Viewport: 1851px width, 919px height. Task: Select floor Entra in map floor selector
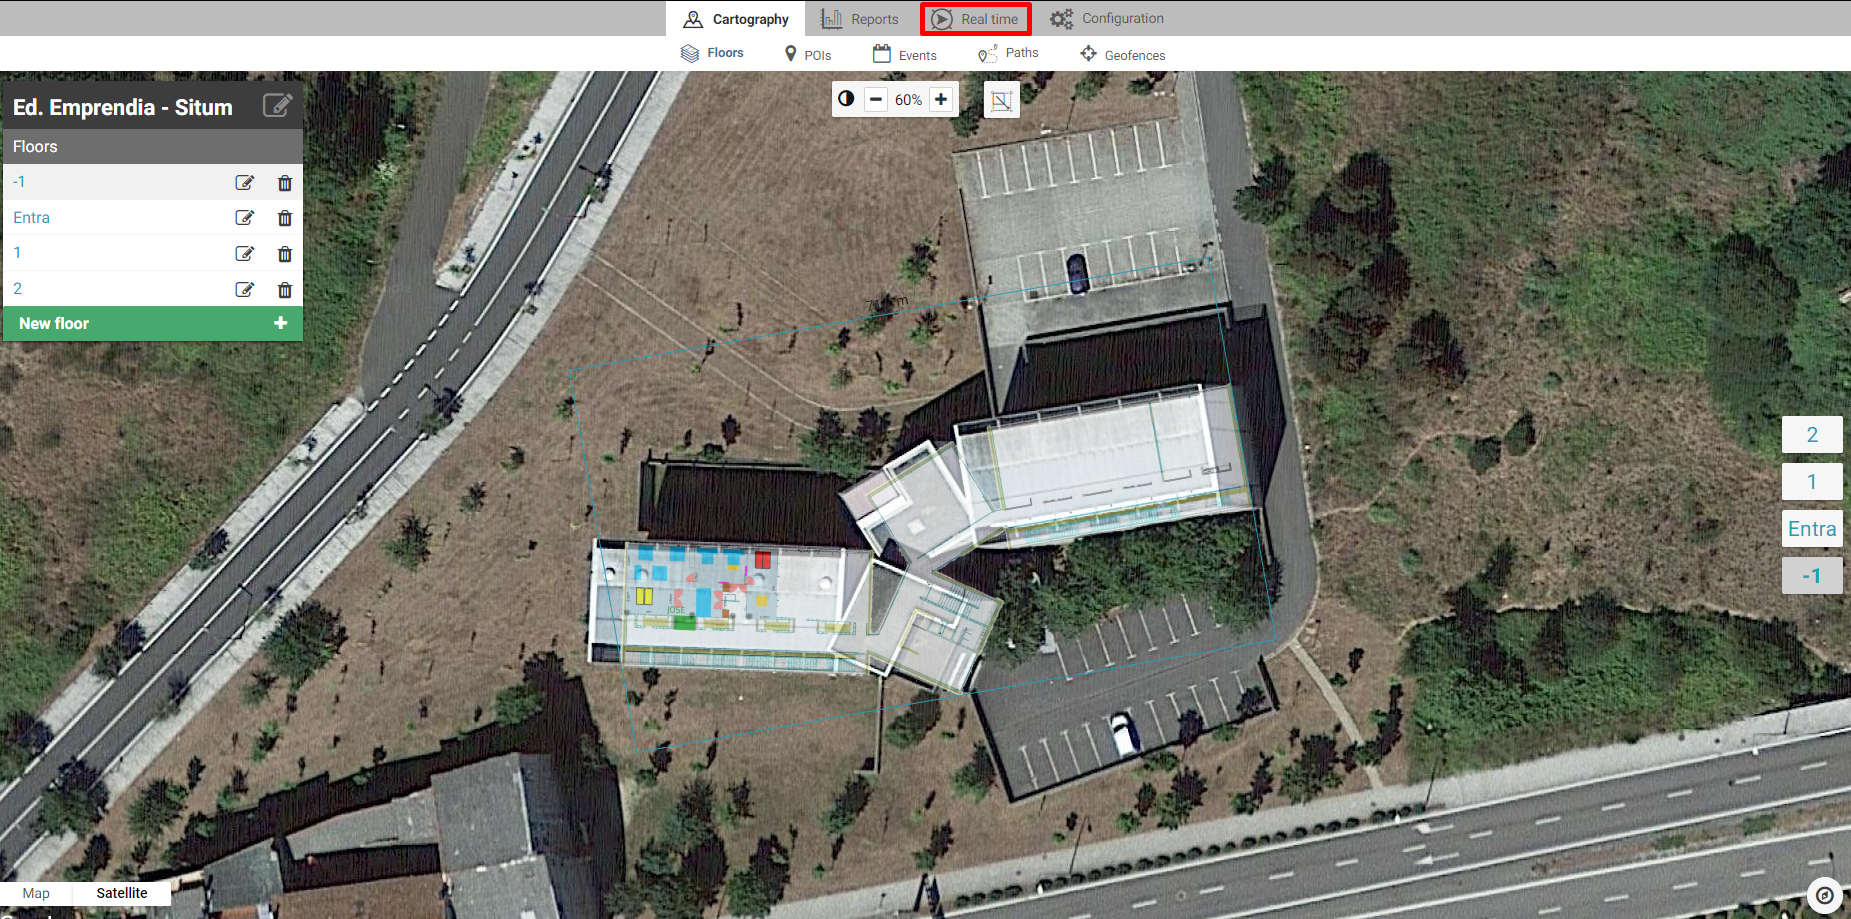pyautogui.click(x=1812, y=529)
